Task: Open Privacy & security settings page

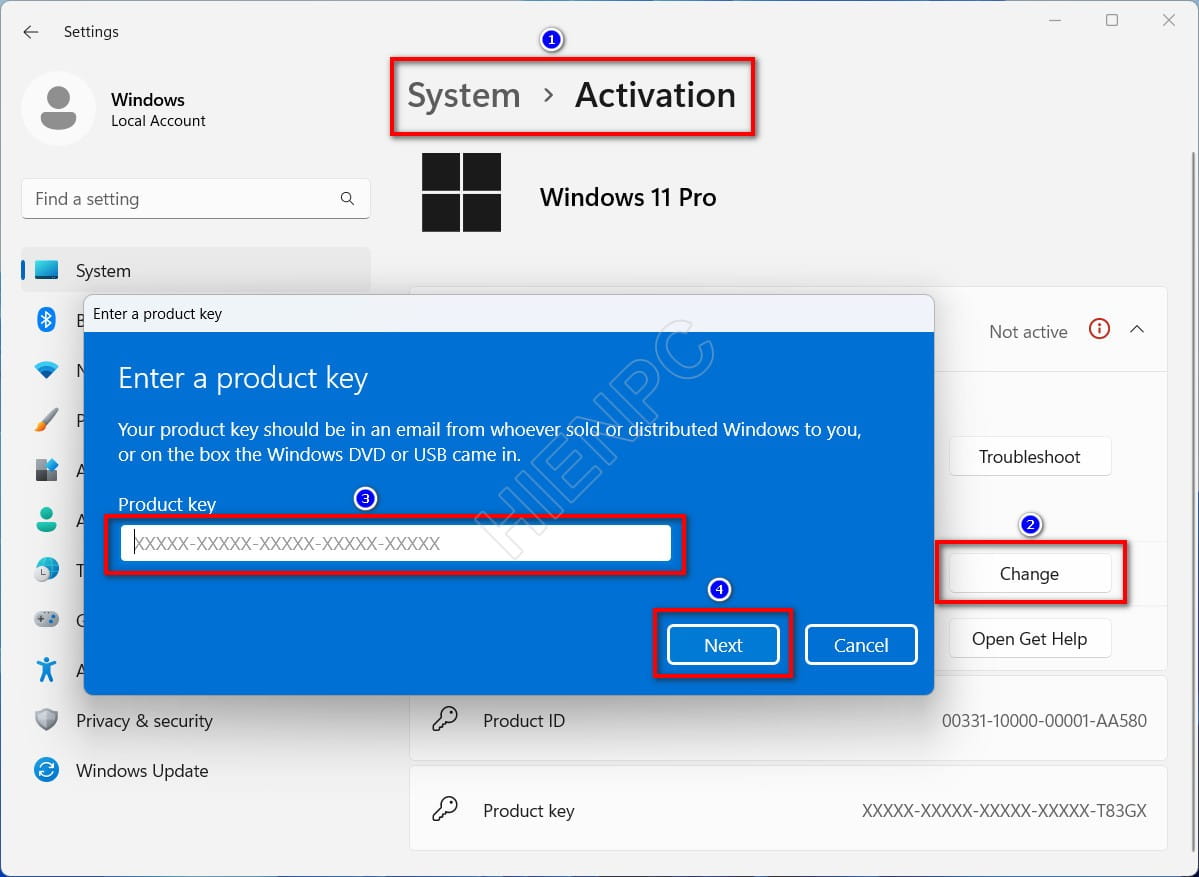Action: pos(145,720)
